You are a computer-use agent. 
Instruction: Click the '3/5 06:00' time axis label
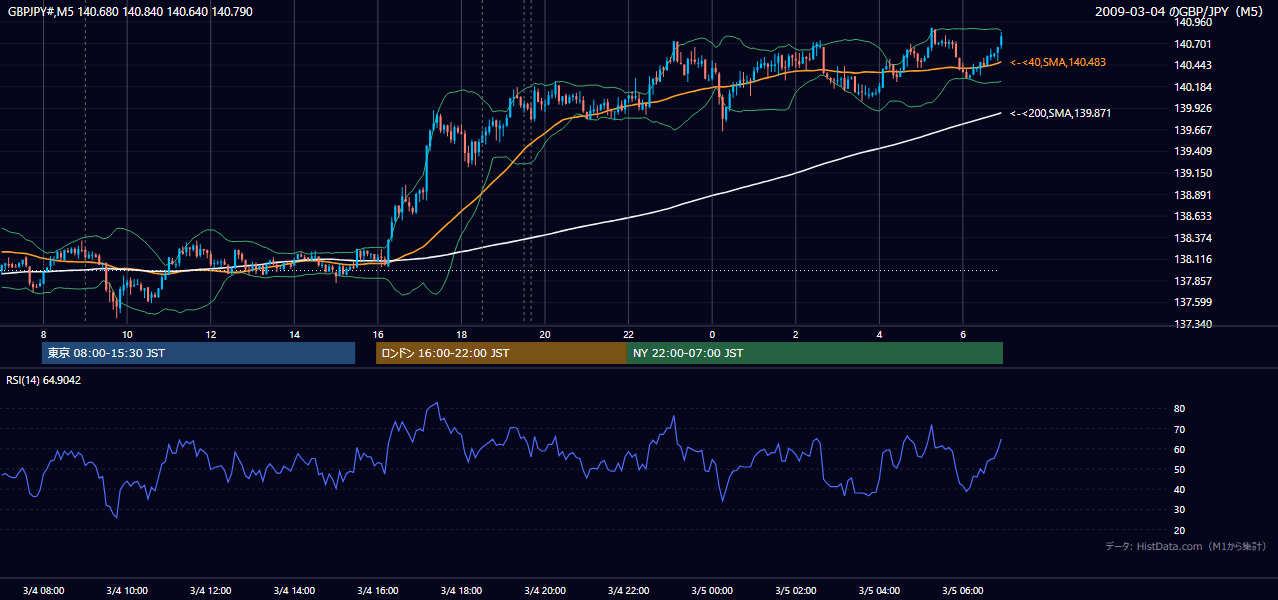[963, 590]
